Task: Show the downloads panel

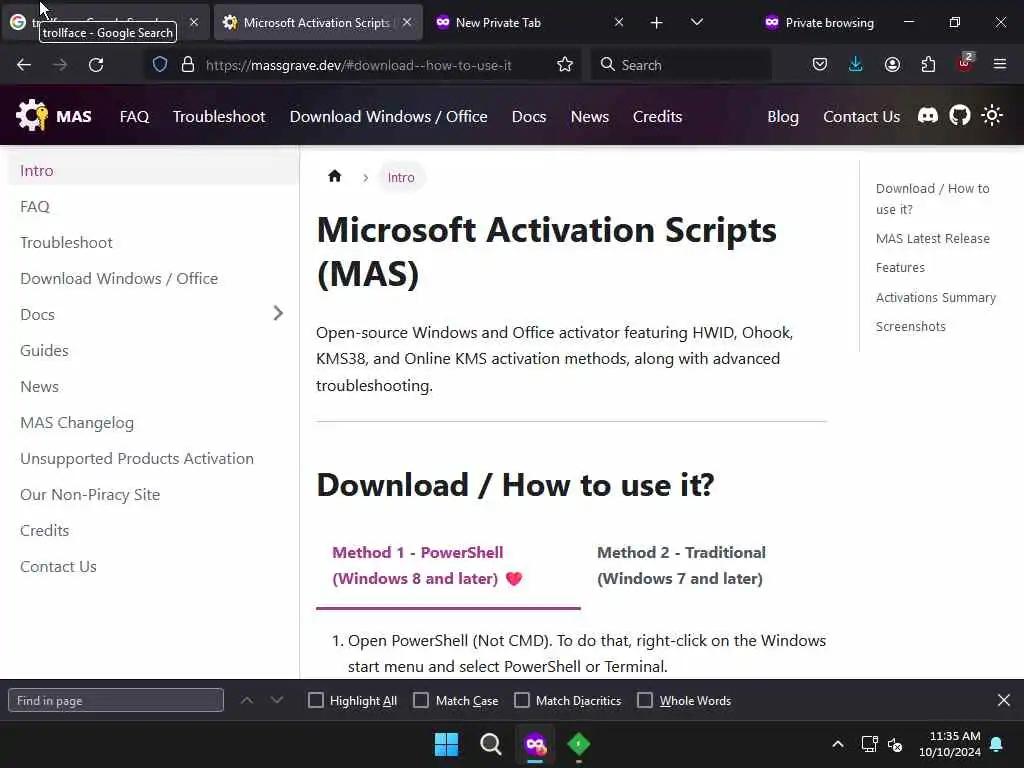Action: [856, 65]
